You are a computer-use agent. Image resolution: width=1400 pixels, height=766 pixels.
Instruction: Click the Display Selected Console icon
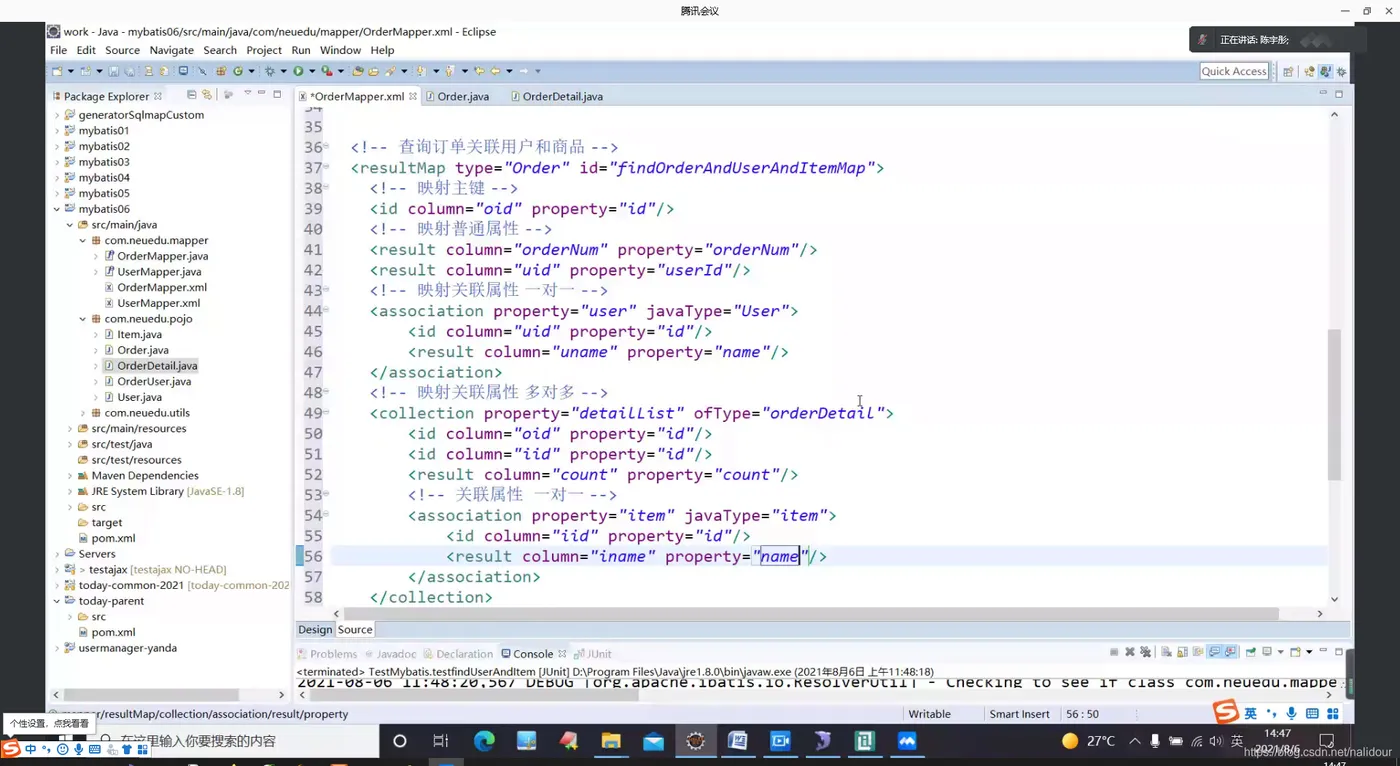tap(1267, 652)
